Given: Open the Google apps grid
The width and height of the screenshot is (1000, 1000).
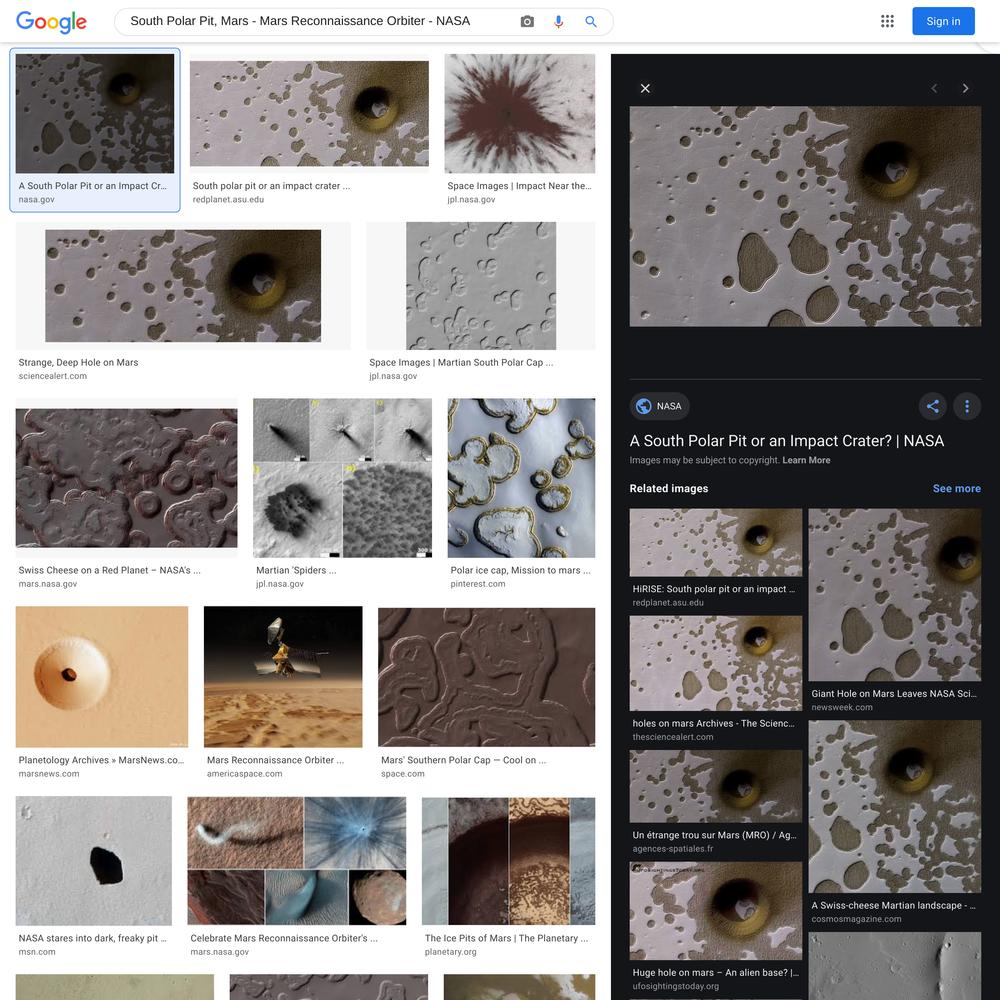Looking at the screenshot, I should tap(887, 21).
